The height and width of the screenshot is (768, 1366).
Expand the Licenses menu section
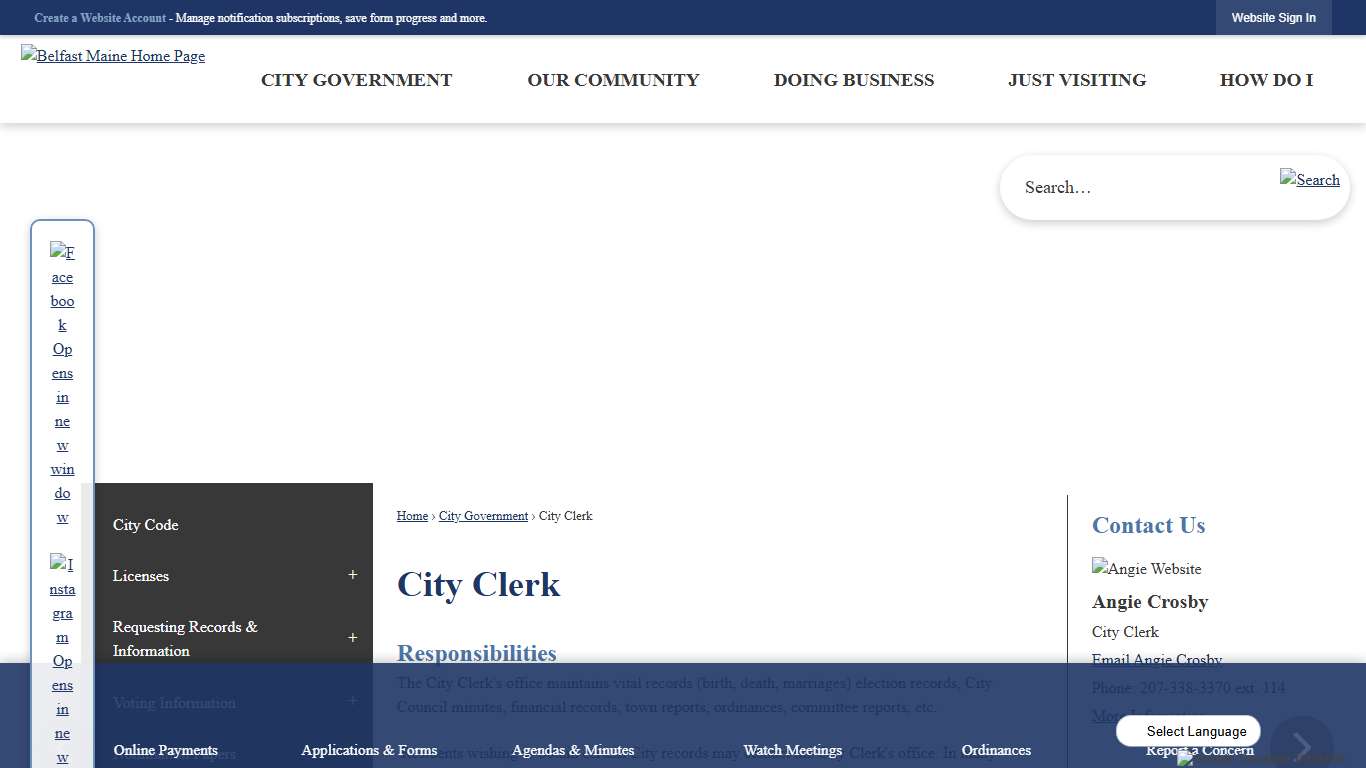(352, 575)
